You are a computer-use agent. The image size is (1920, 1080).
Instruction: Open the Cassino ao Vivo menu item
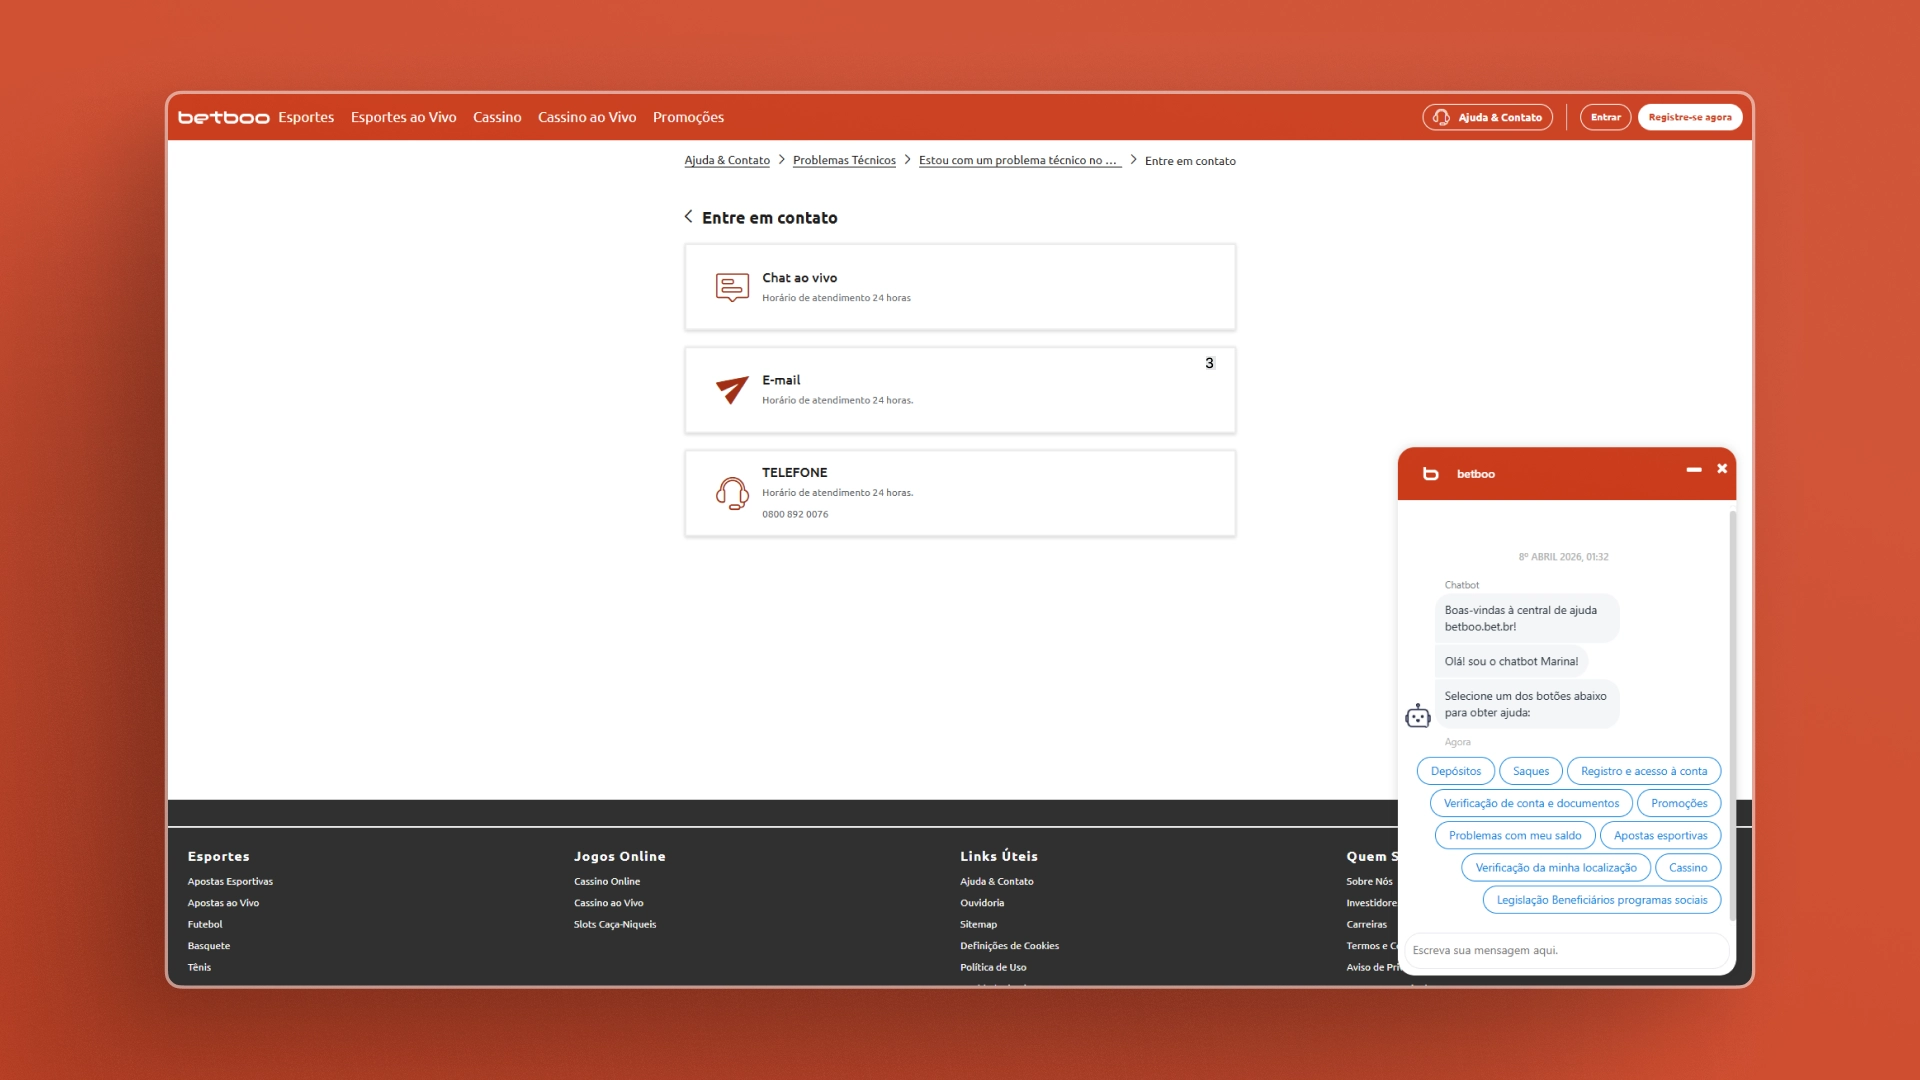[587, 117]
